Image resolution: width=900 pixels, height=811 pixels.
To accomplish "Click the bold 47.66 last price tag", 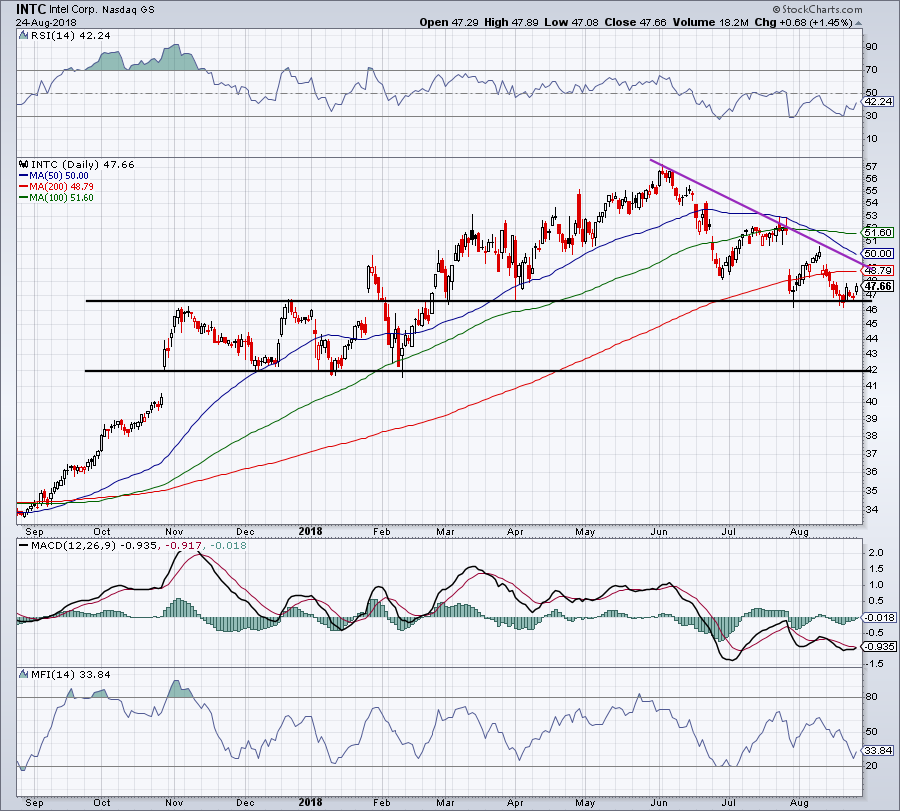I will [x=878, y=286].
